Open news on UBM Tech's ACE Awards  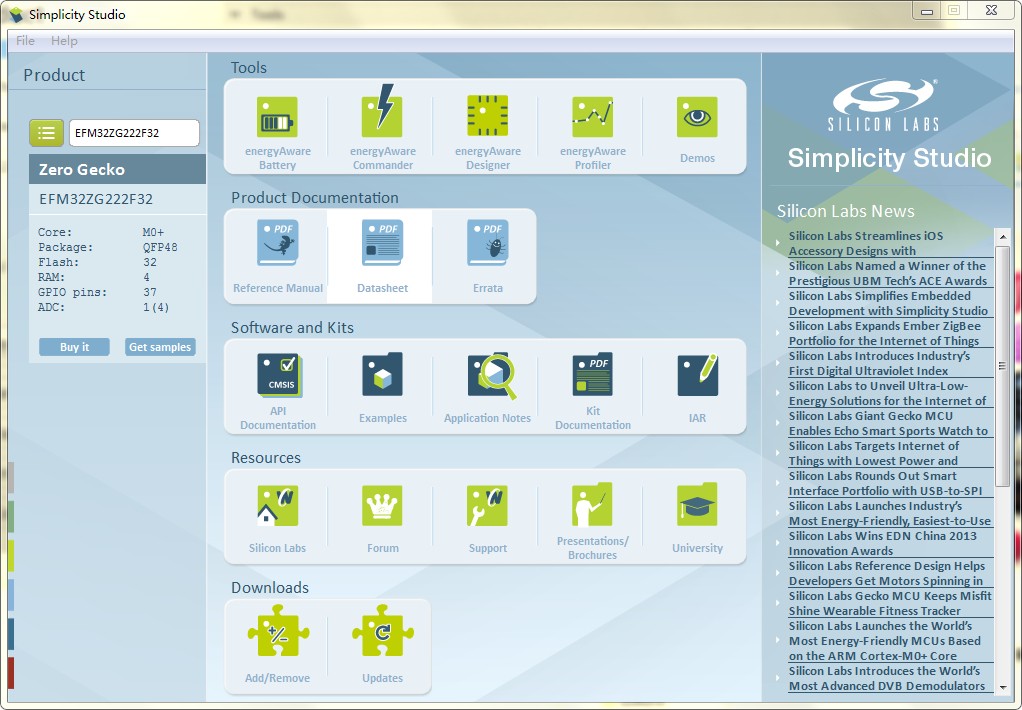click(x=888, y=273)
